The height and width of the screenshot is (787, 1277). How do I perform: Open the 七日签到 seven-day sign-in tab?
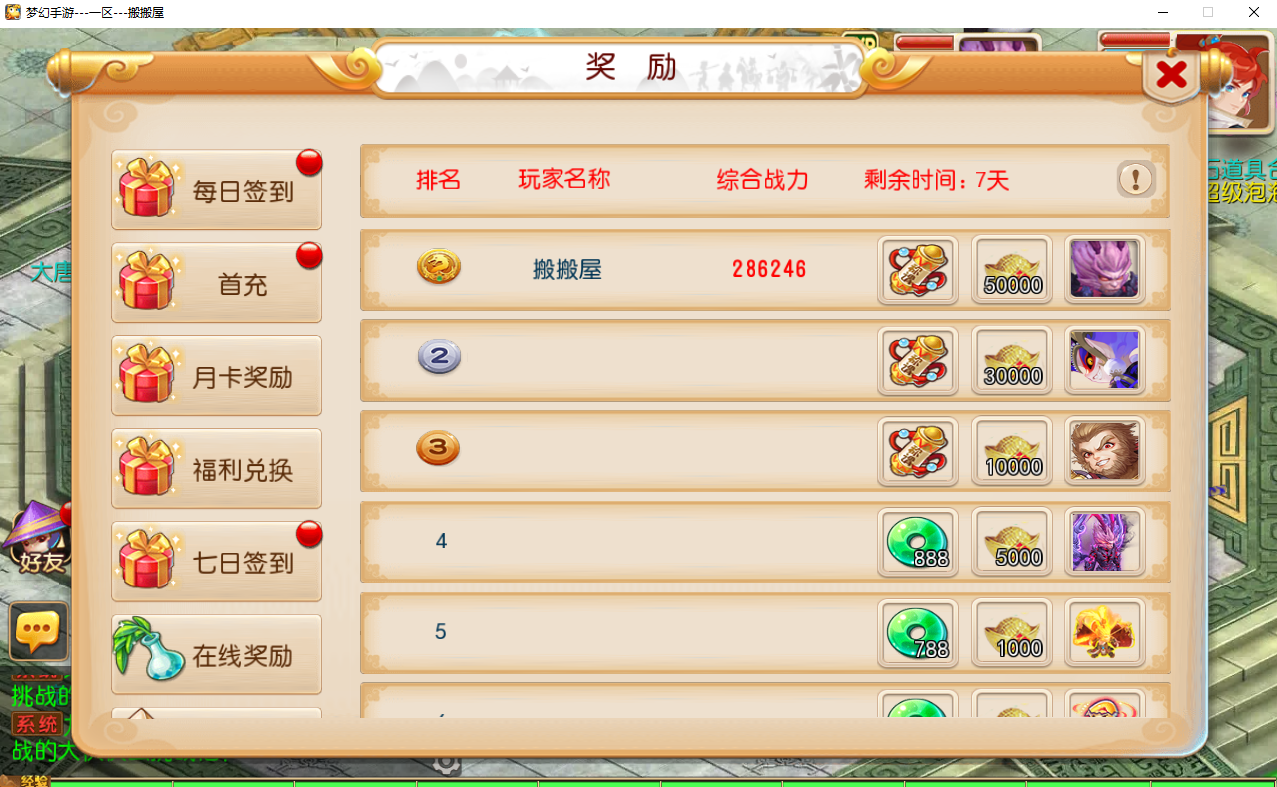point(216,562)
